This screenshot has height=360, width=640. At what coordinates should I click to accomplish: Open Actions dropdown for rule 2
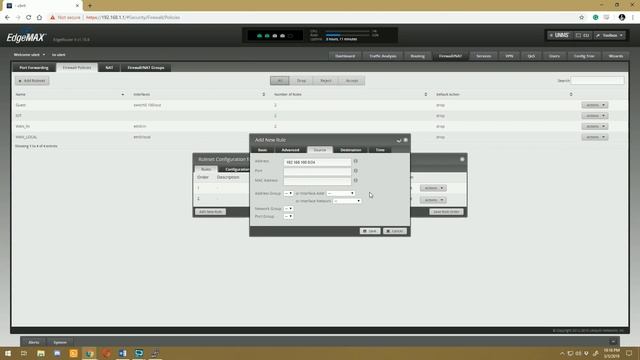433,200
